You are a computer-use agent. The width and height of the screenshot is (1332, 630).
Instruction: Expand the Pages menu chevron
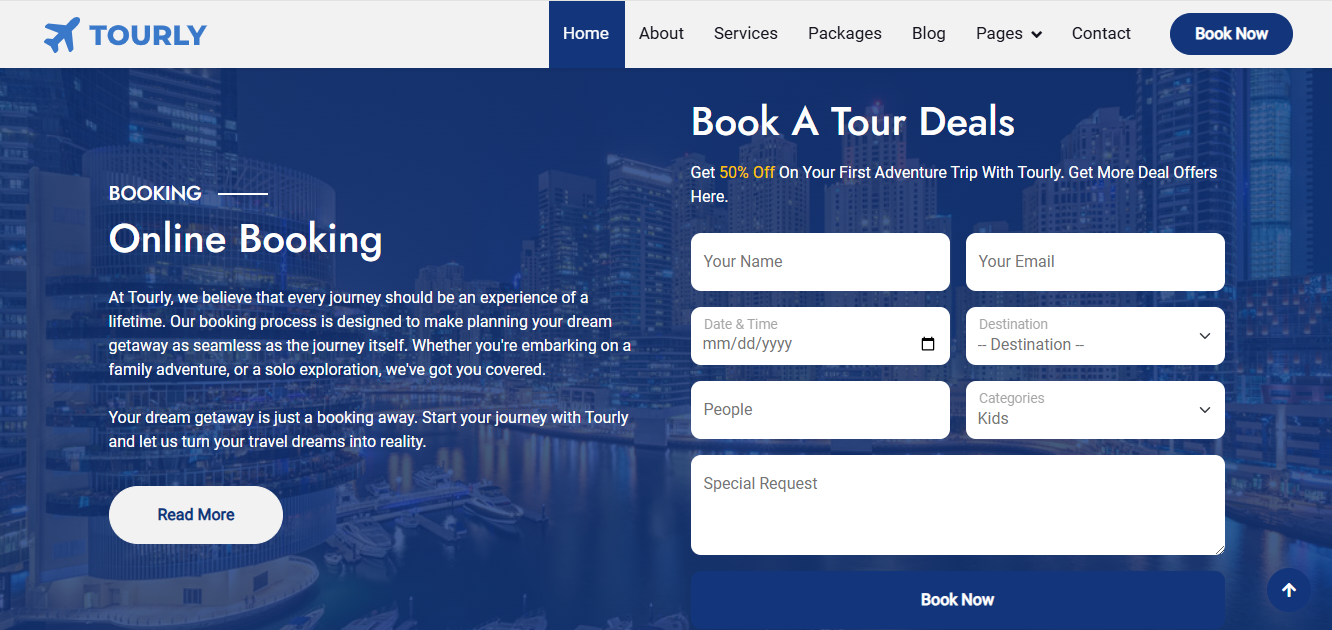click(x=1036, y=34)
